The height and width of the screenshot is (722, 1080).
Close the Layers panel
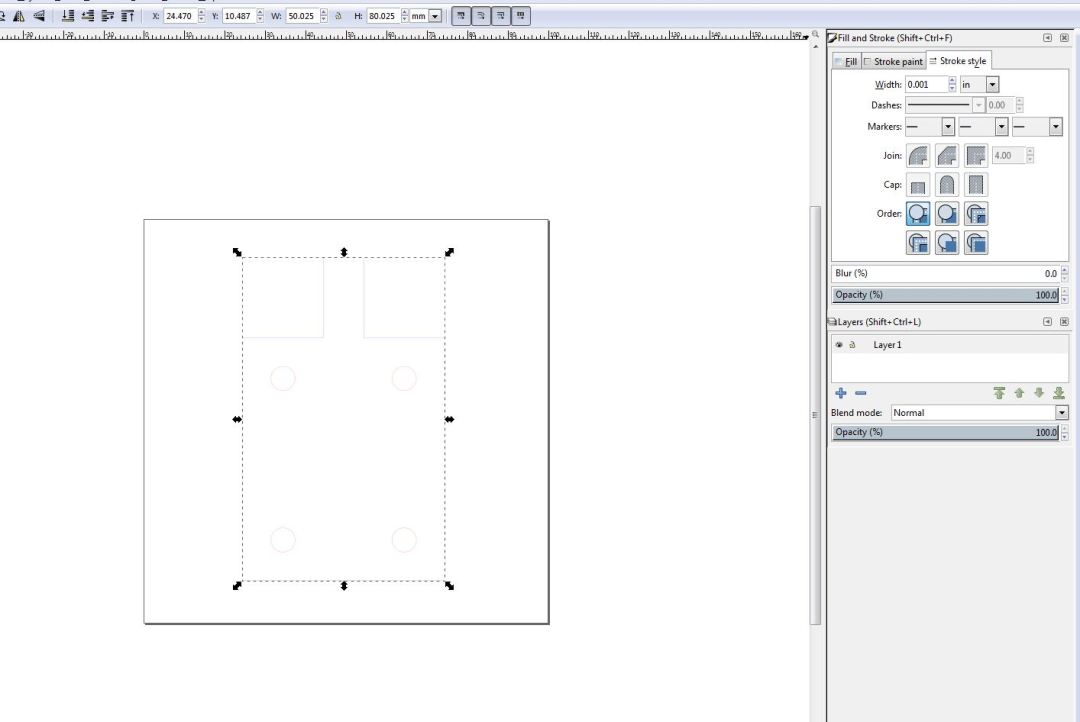coord(1064,322)
